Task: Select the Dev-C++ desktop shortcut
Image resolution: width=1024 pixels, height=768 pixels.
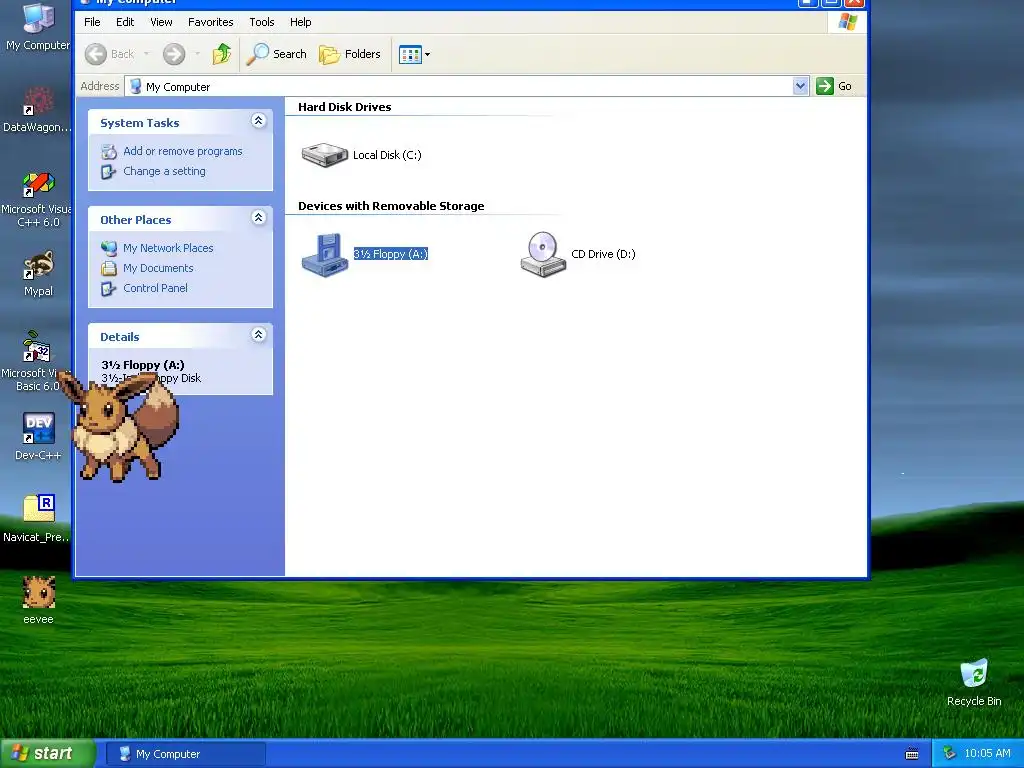Action: pyautogui.click(x=38, y=436)
